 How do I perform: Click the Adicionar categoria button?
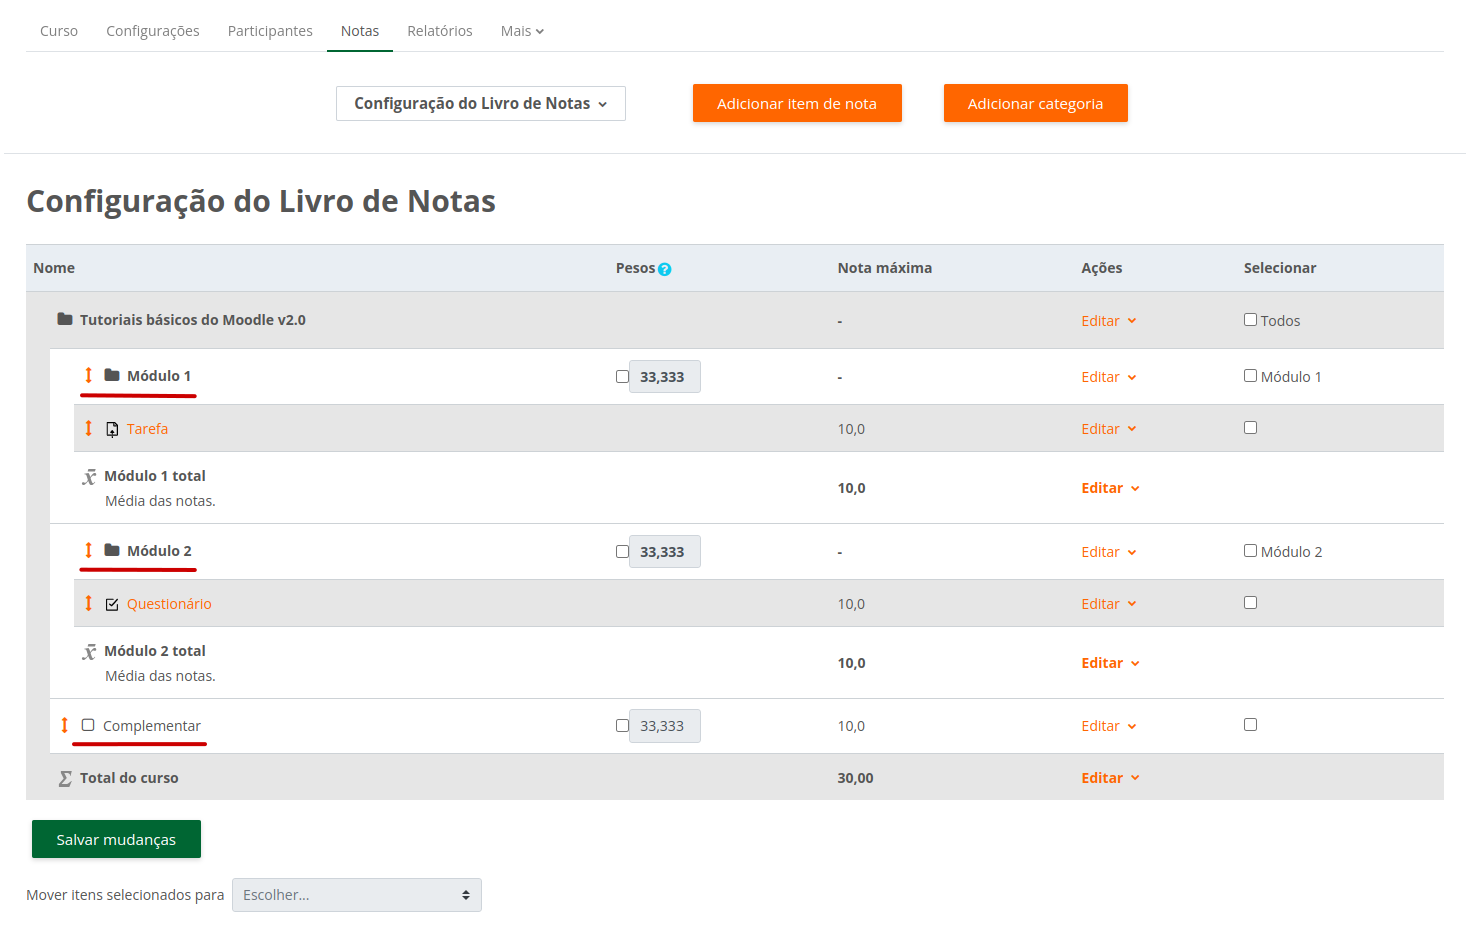pyautogui.click(x=1035, y=103)
